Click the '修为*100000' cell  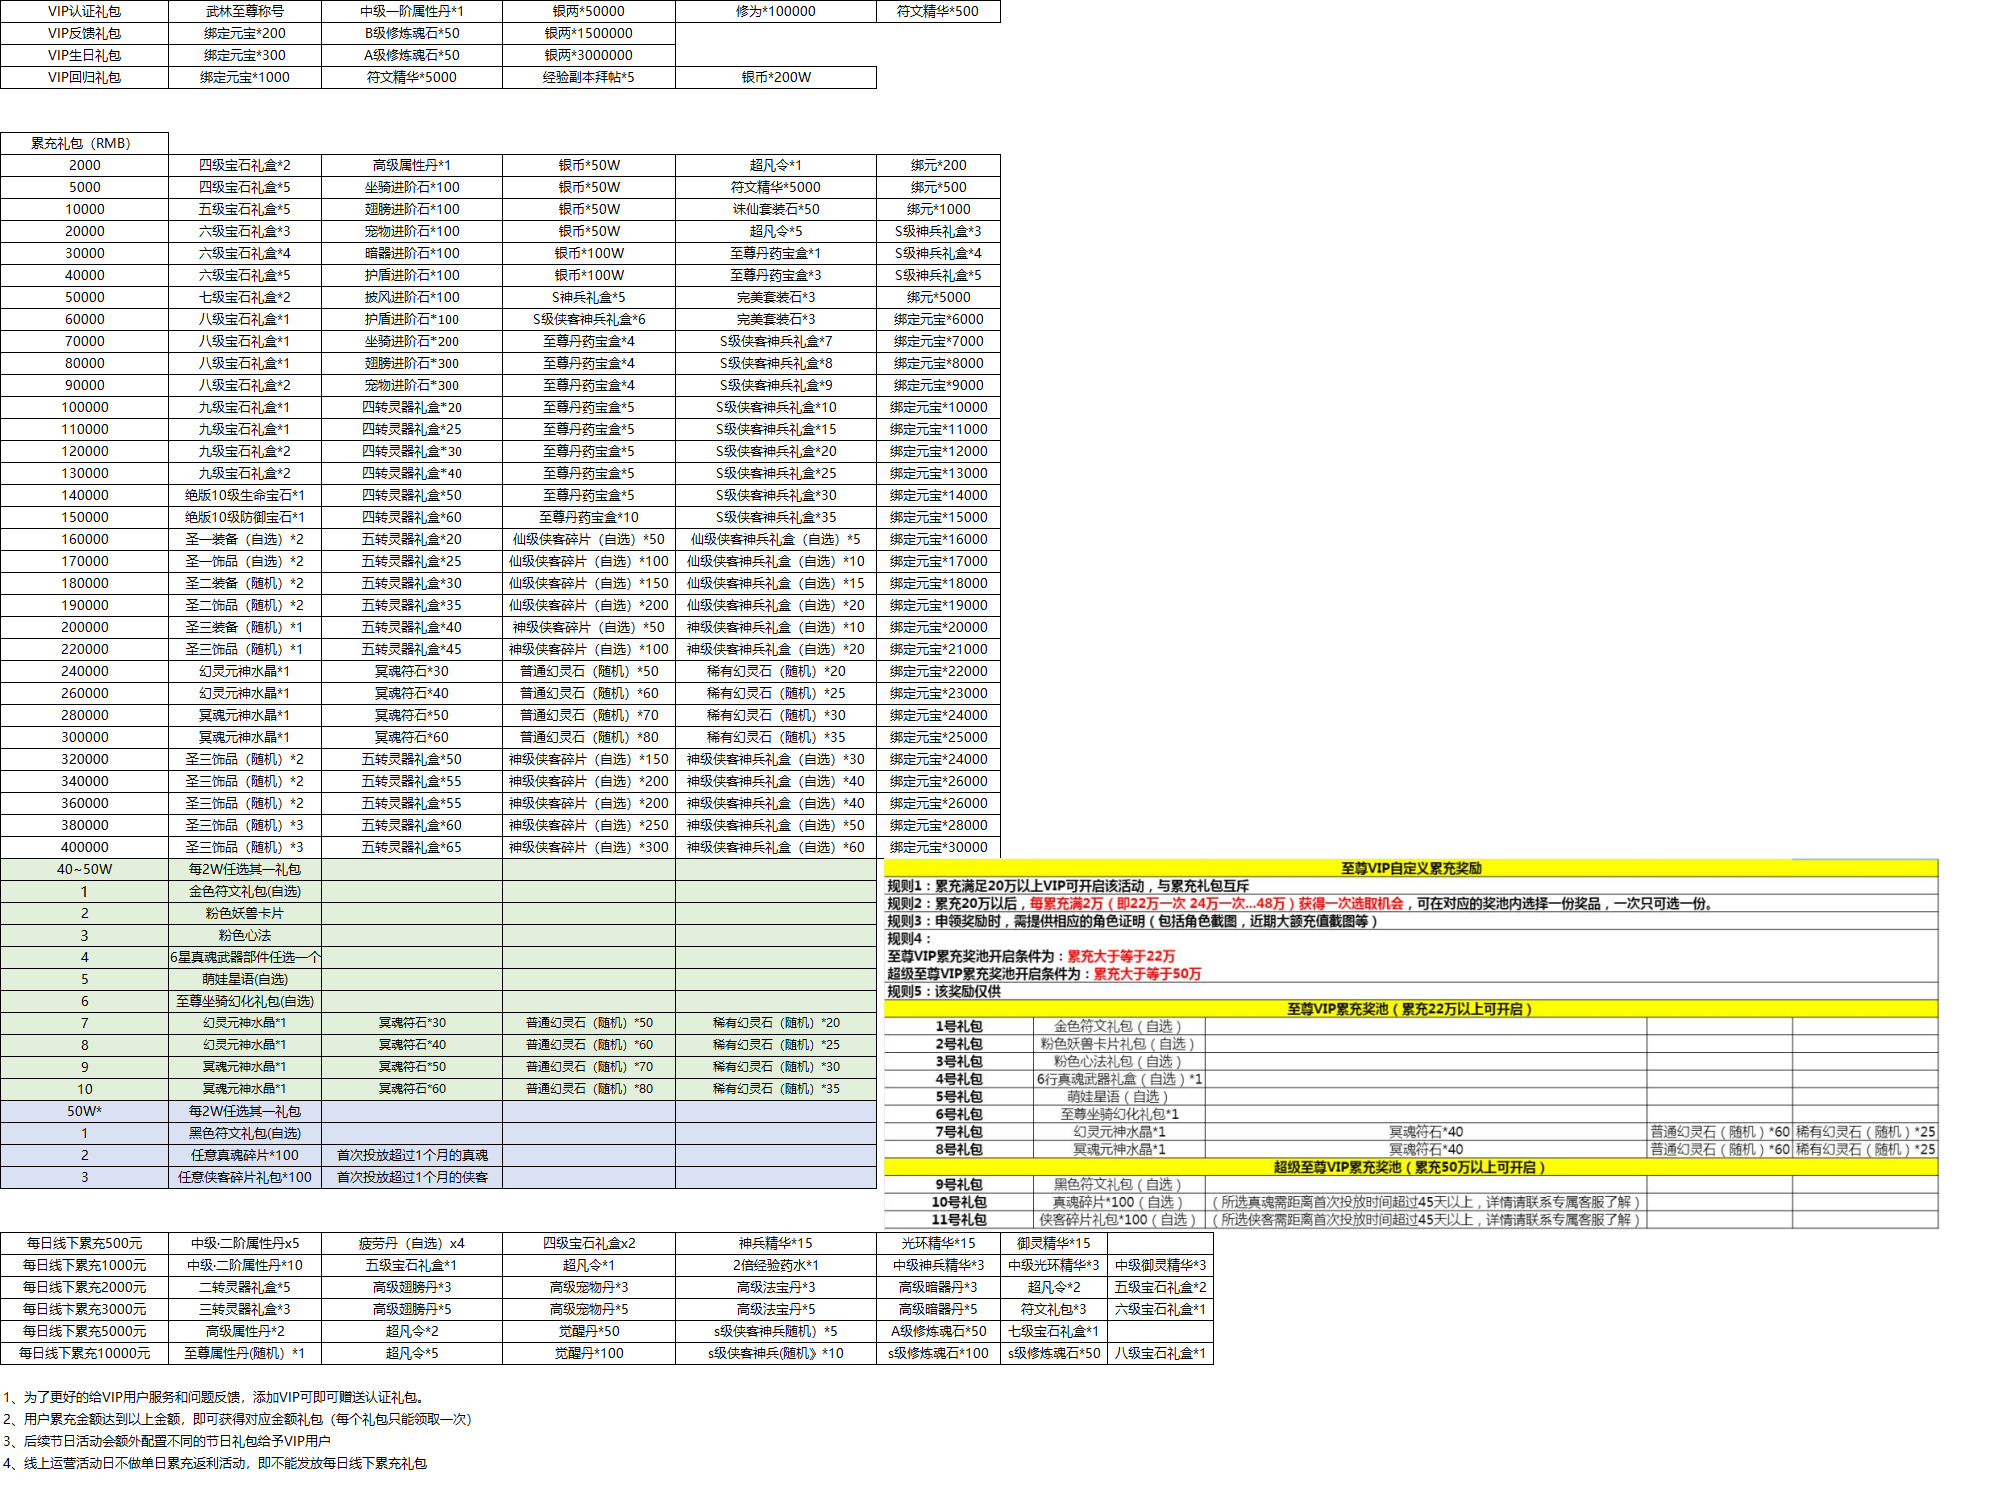coord(776,11)
